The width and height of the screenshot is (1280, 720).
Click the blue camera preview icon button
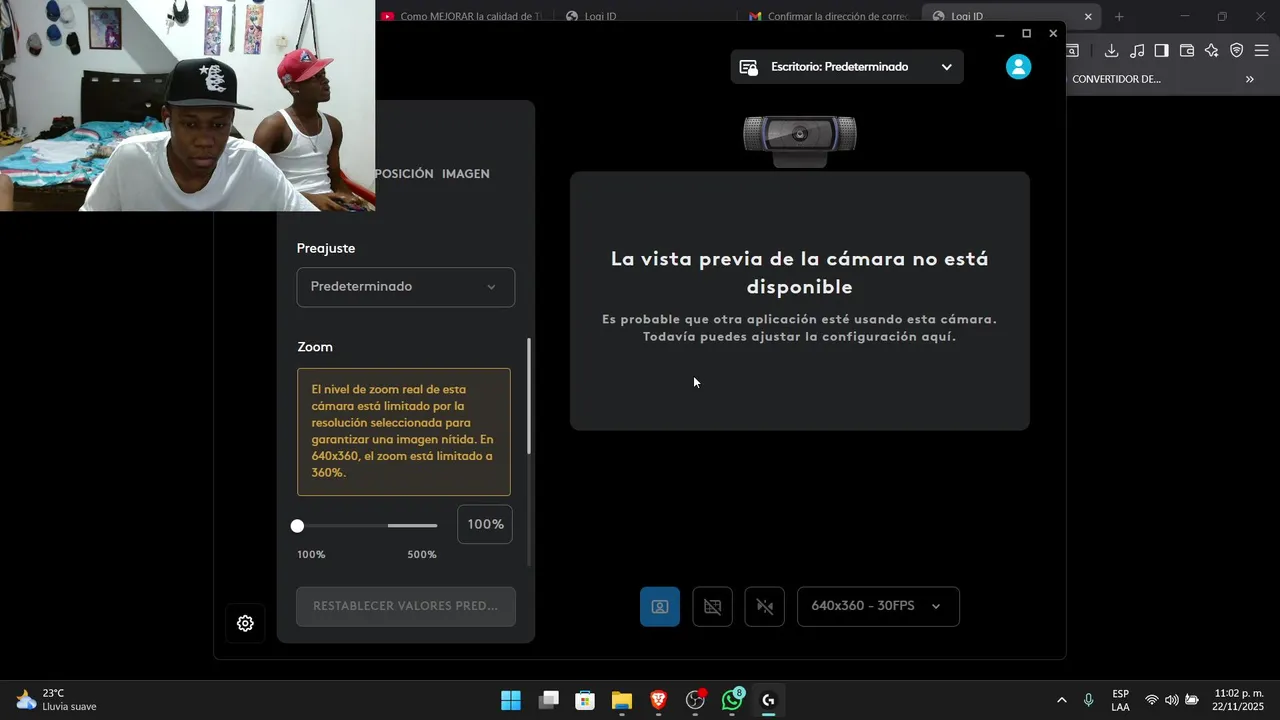pyautogui.click(x=660, y=607)
